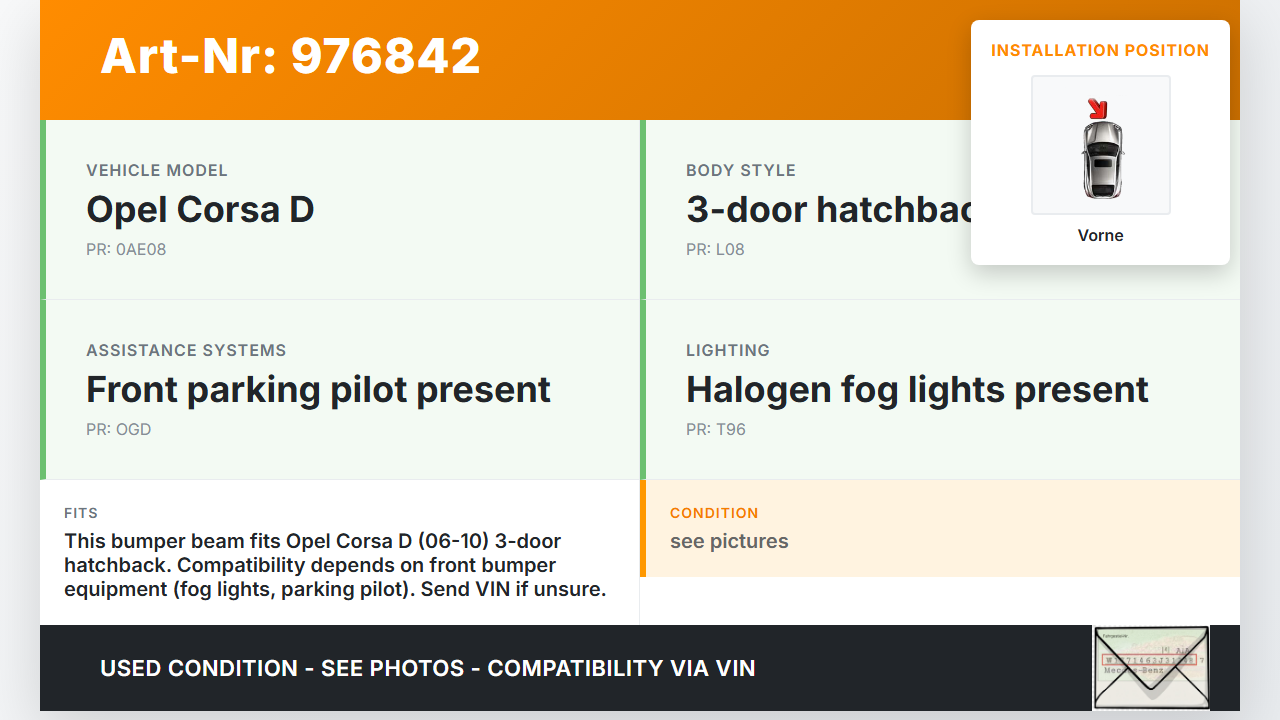Click the silver car top-view icon
This screenshot has width=1280, height=720.
1101,158
